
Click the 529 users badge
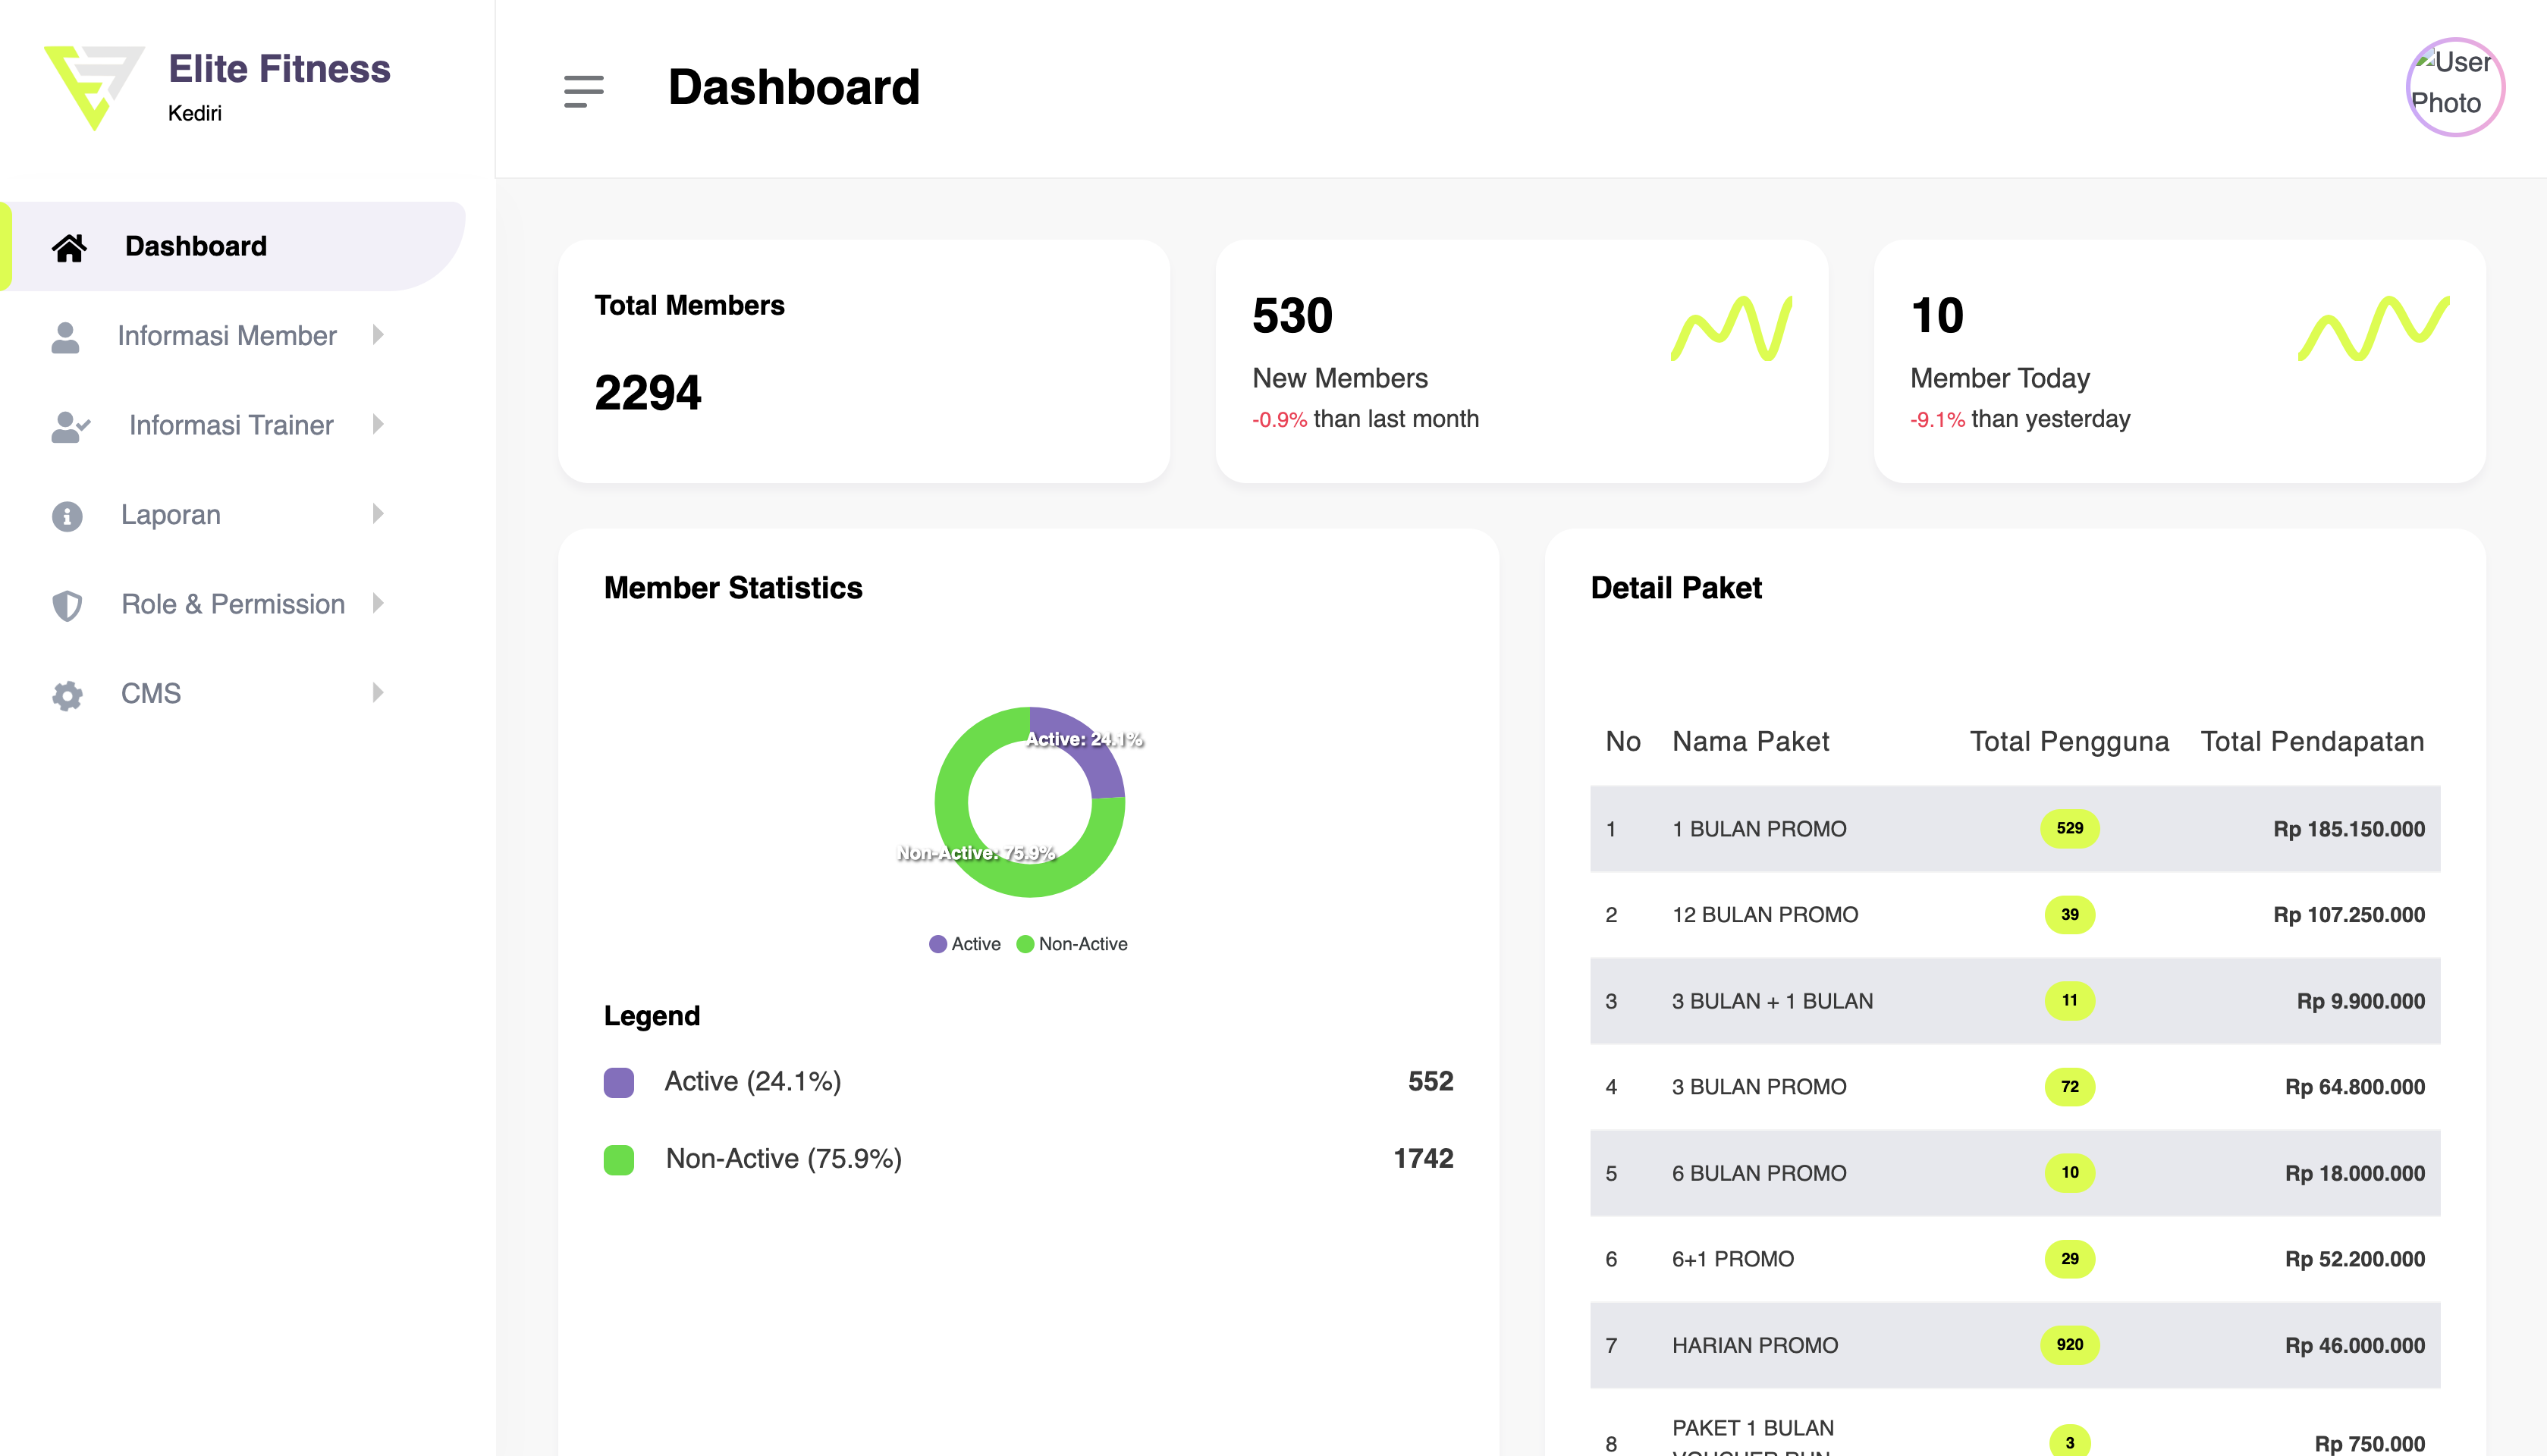tap(2069, 828)
